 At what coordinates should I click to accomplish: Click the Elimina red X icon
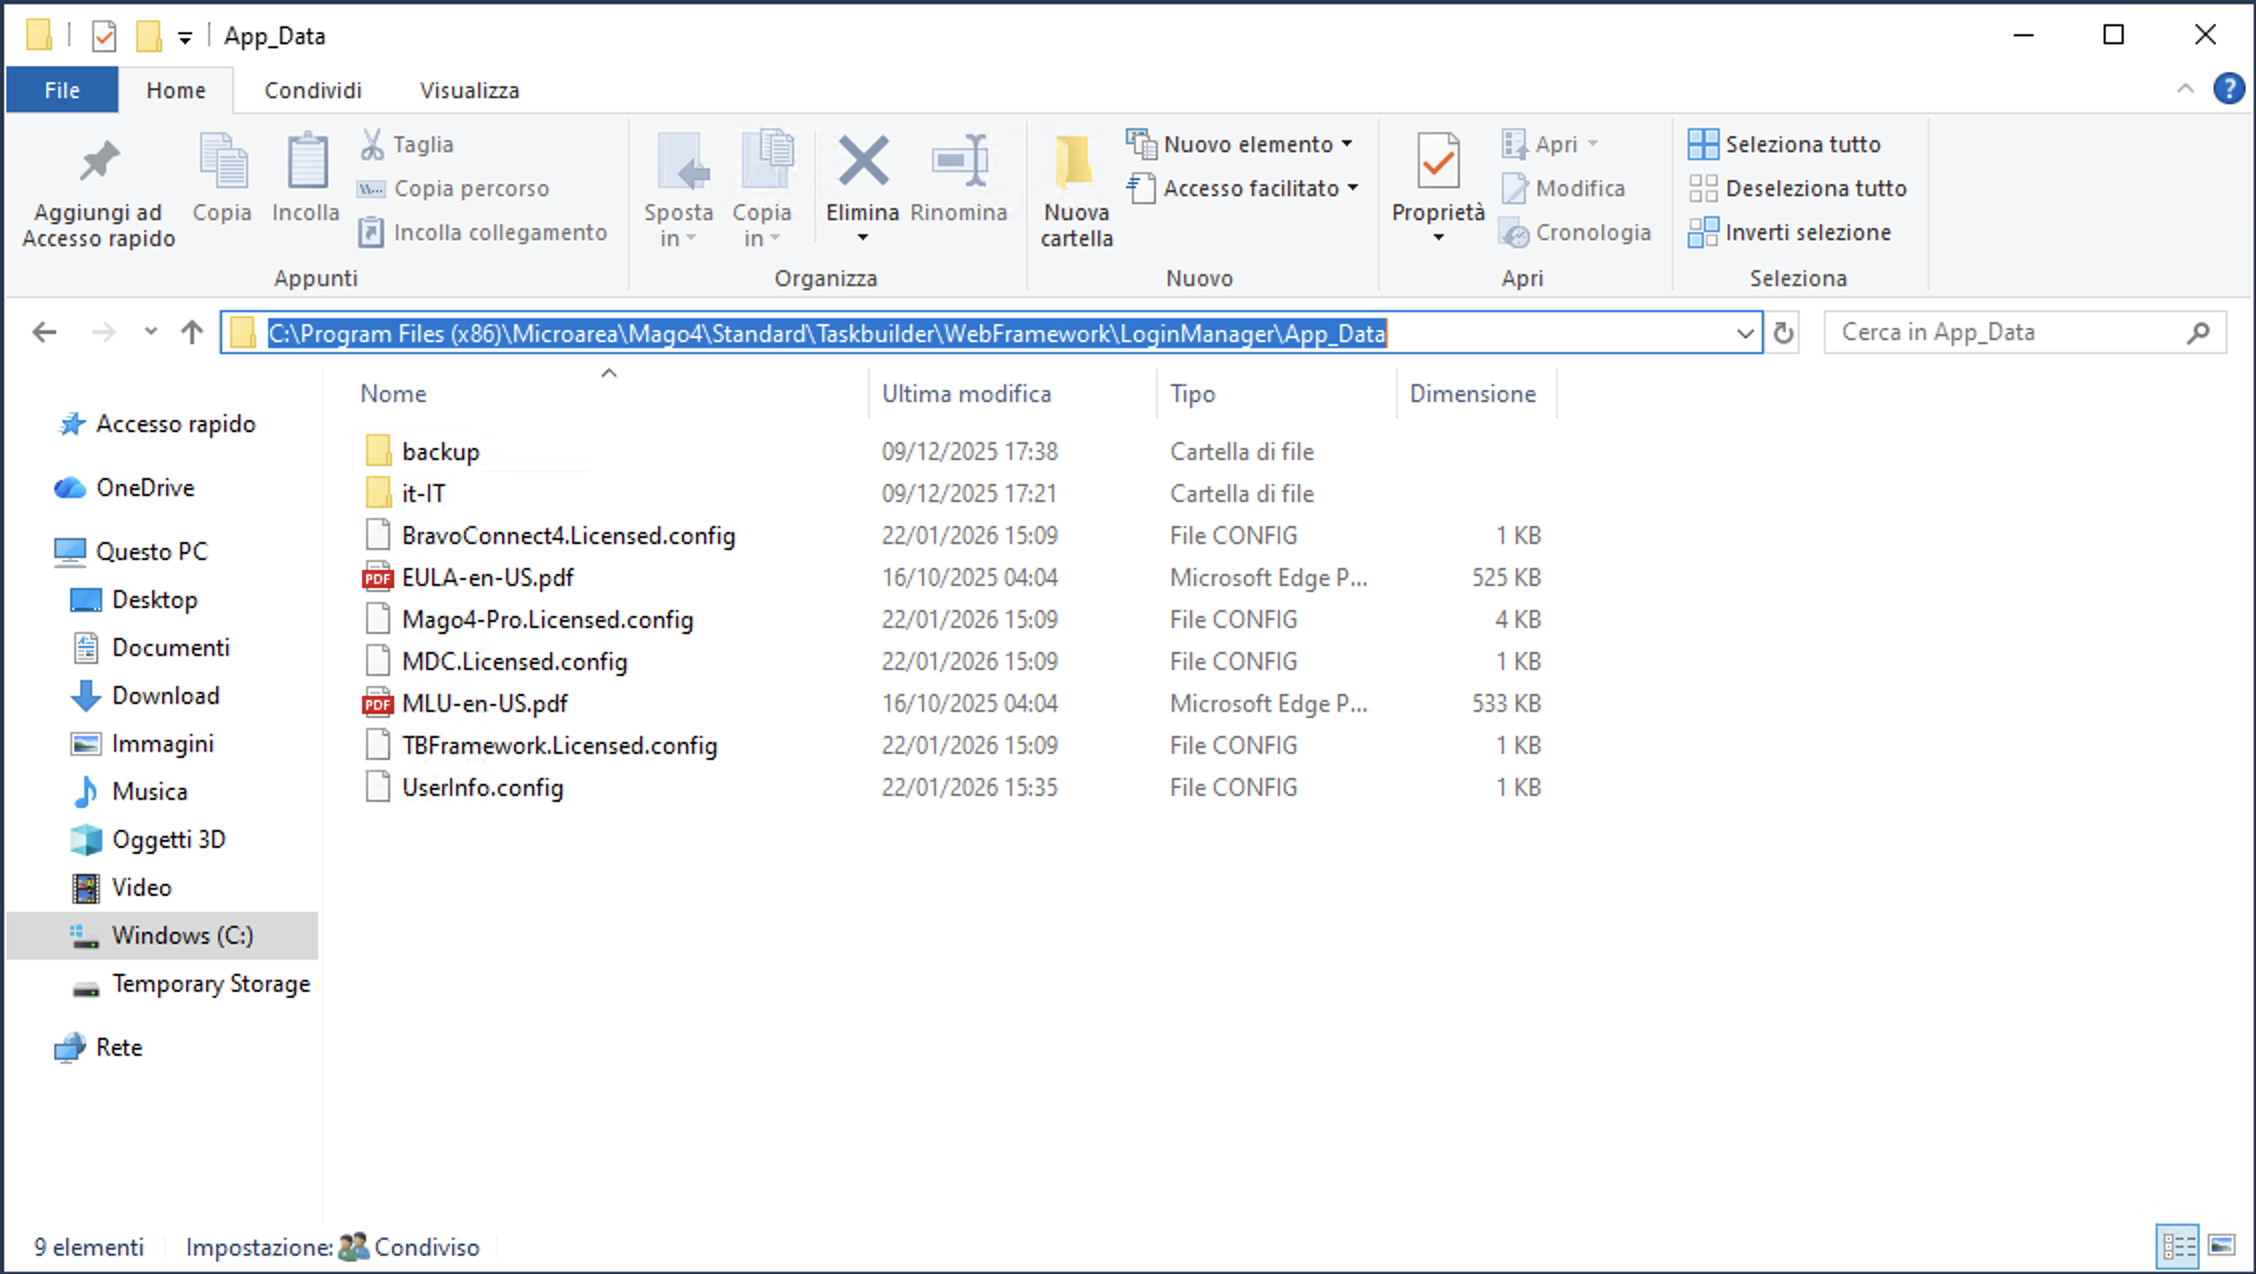click(863, 161)
